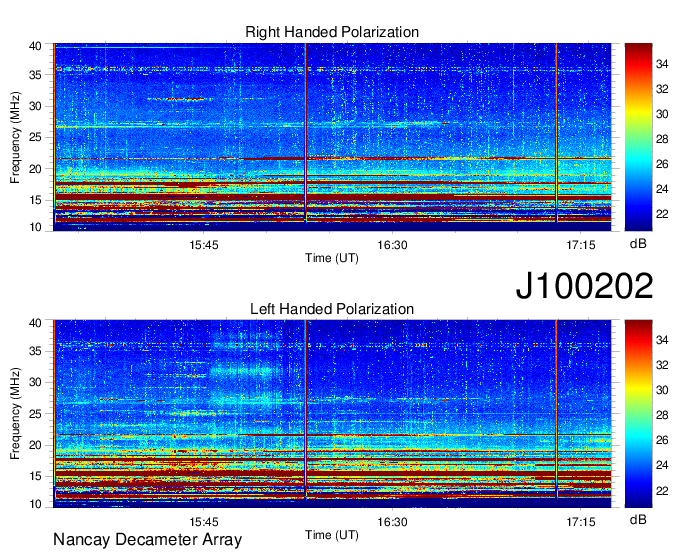Select the "J100202" observation label

pyautogui.click(x=584, y=286)
